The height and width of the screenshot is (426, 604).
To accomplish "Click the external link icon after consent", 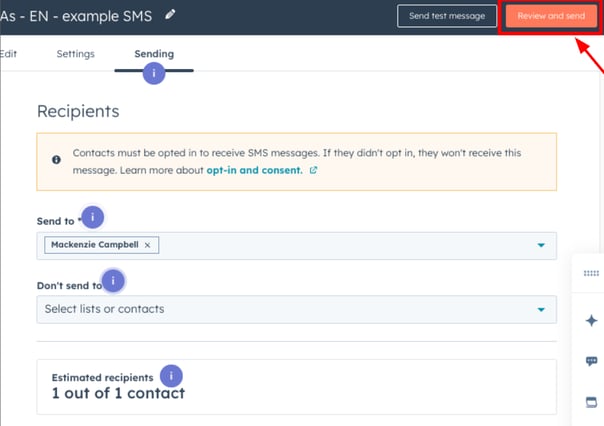I will 313,170.
